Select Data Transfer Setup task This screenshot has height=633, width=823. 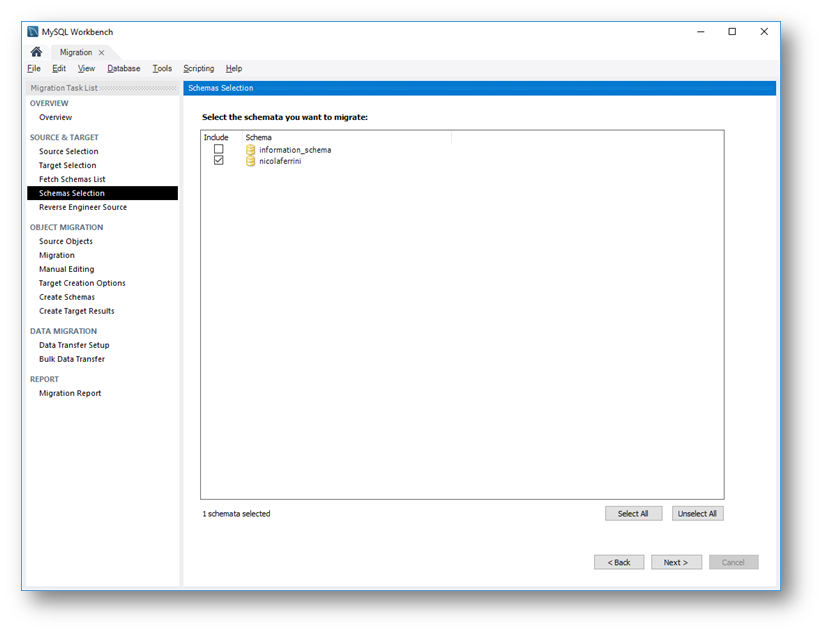[74, 345]
